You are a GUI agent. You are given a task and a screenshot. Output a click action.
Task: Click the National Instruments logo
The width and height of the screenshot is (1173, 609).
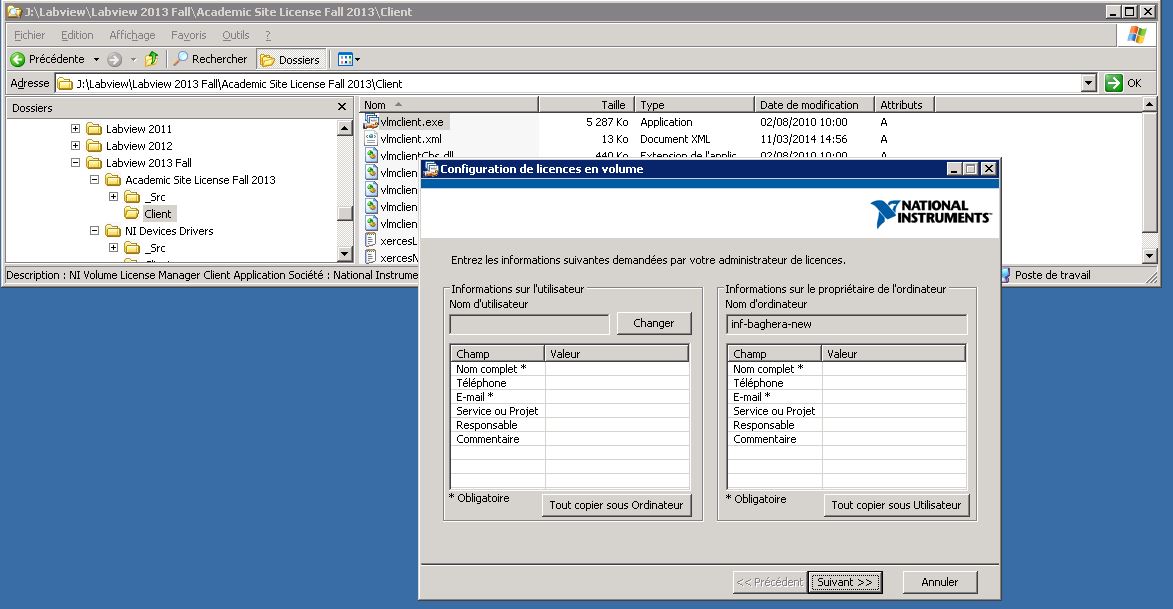931,213
